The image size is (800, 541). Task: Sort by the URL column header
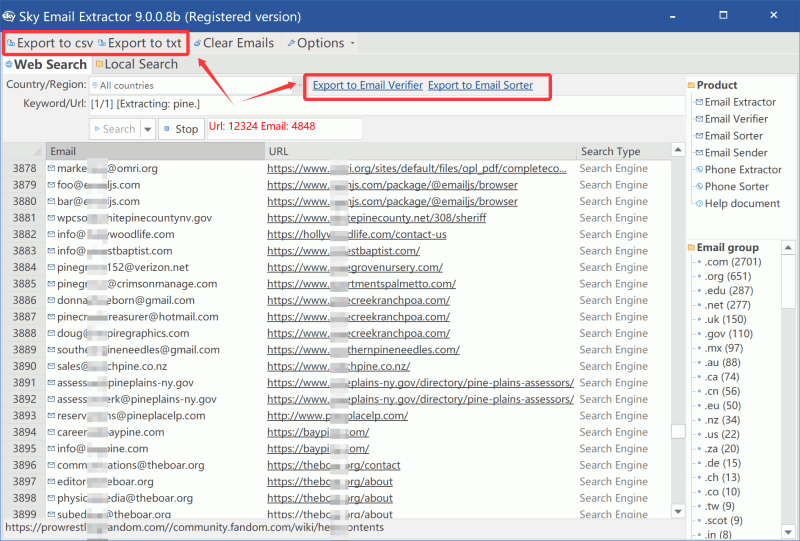pyautogui.click(x=420, y=152)
